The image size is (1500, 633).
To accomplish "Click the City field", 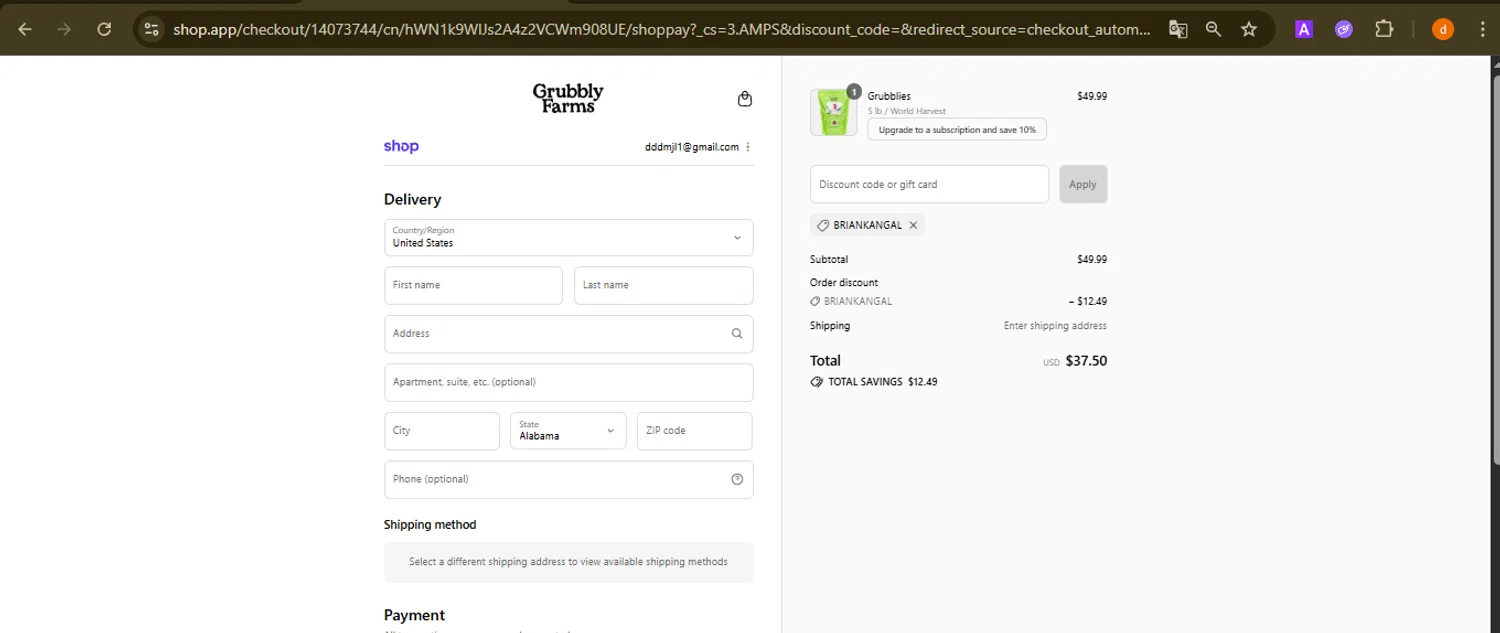I will [441, 431].
